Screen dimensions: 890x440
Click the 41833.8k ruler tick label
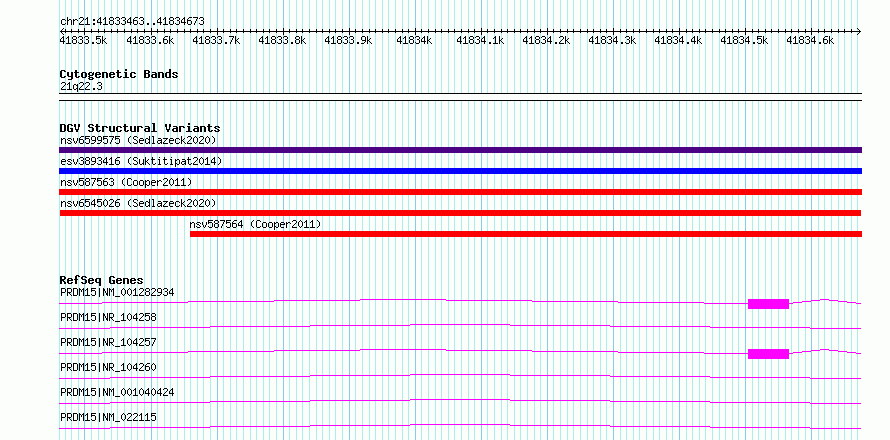282,40
